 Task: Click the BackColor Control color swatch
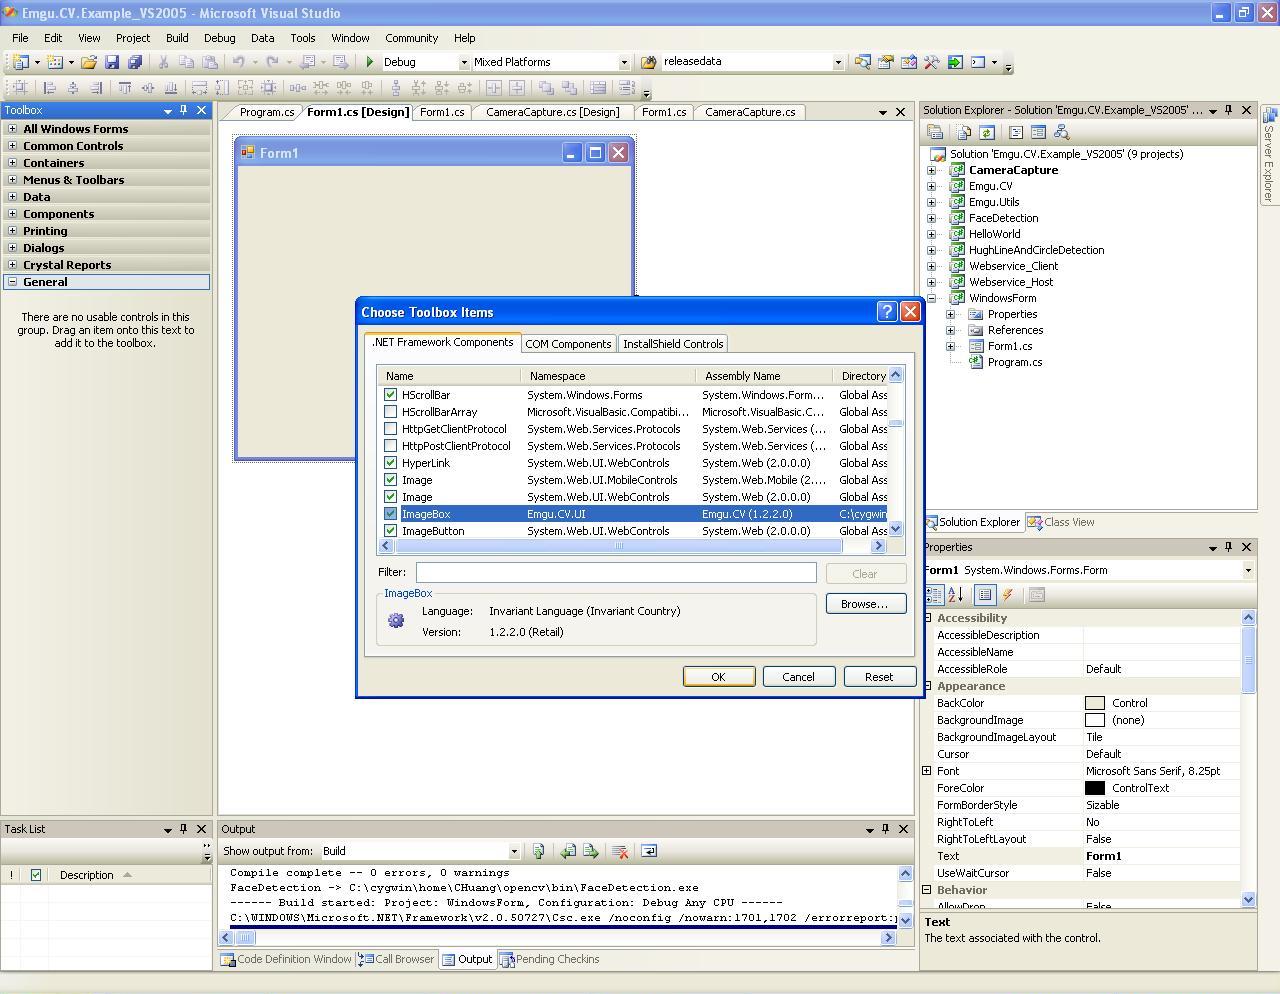1095,703
